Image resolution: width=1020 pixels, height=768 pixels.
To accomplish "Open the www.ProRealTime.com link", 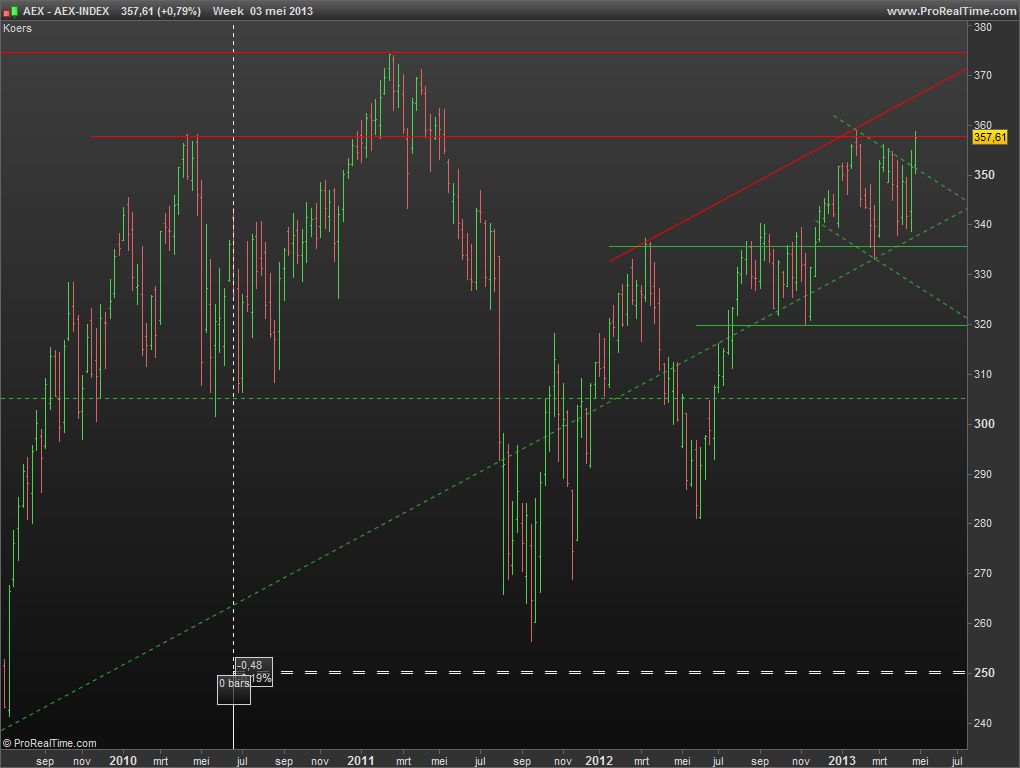I will pos(950,11).
